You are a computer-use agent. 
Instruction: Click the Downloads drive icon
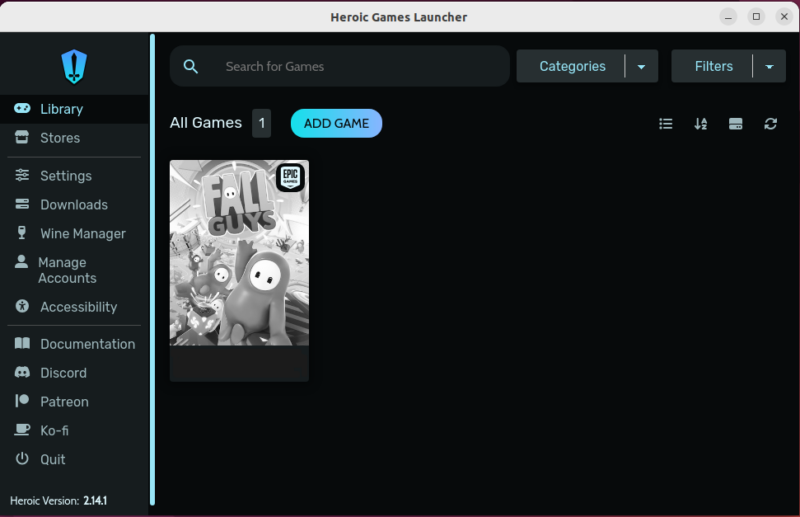point(22,204)
